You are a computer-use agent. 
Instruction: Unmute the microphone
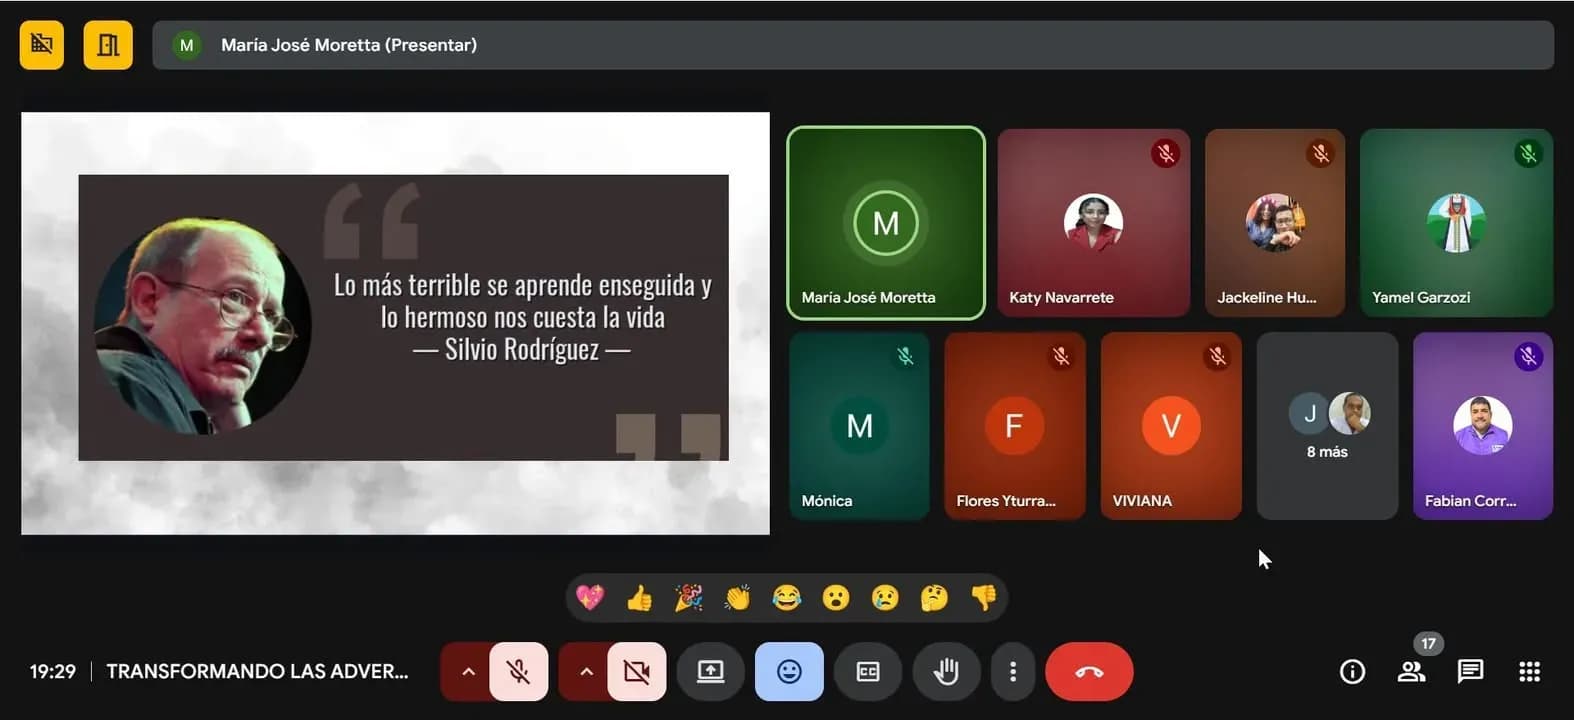pyautogui.click(x=518, y=672)
